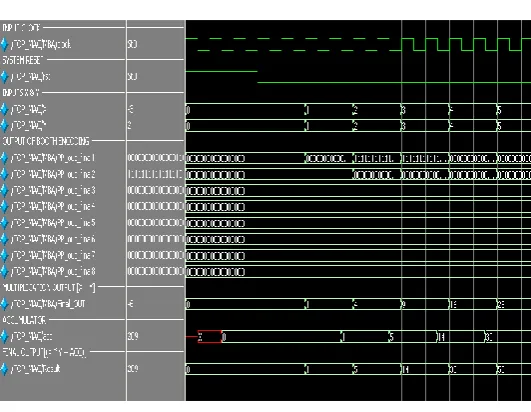
Task: Click the y input signal diamond icon
Action: pyautogui.click(x=4, y=125)
